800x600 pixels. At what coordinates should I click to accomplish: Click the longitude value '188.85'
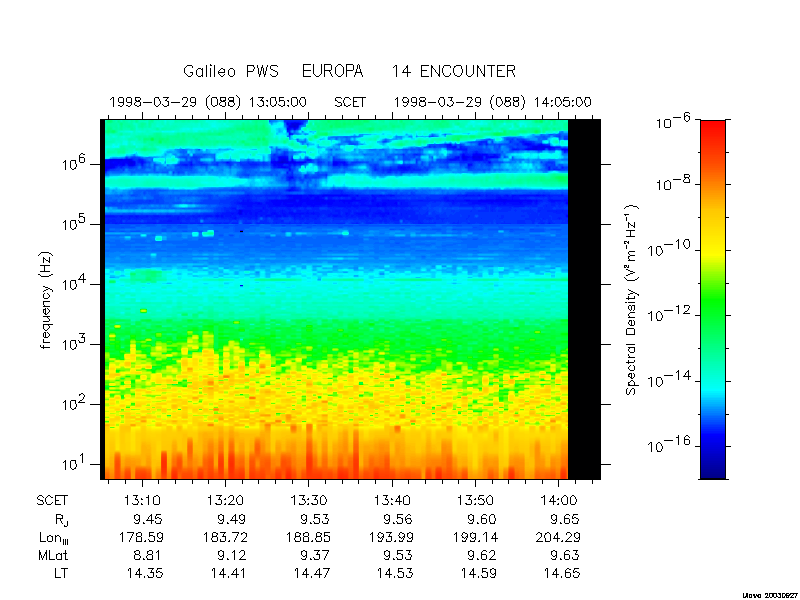(308, 537)
